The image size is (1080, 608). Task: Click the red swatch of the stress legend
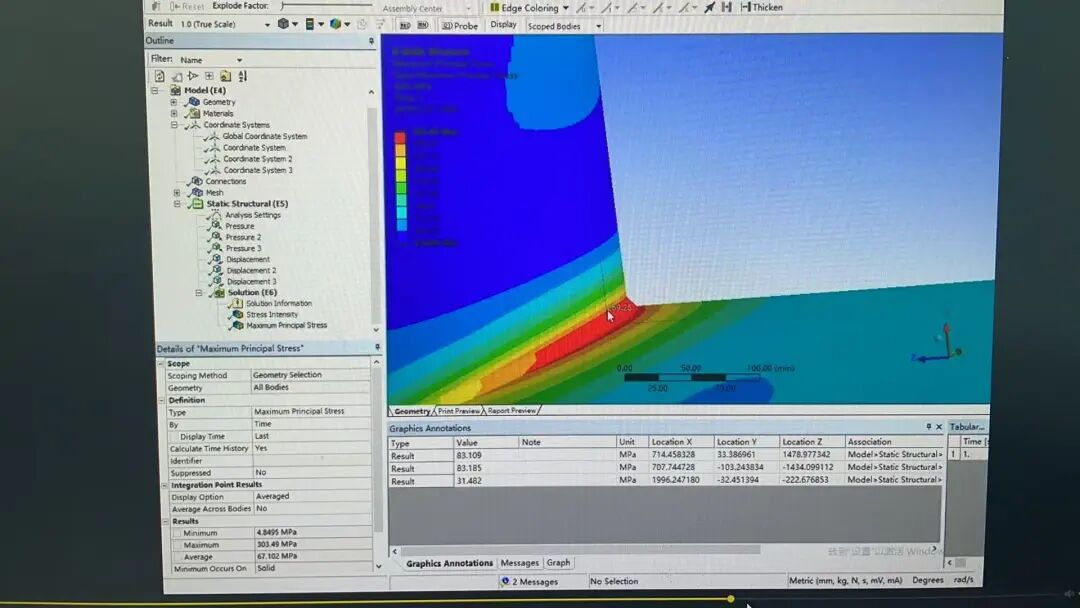[399, 138]
